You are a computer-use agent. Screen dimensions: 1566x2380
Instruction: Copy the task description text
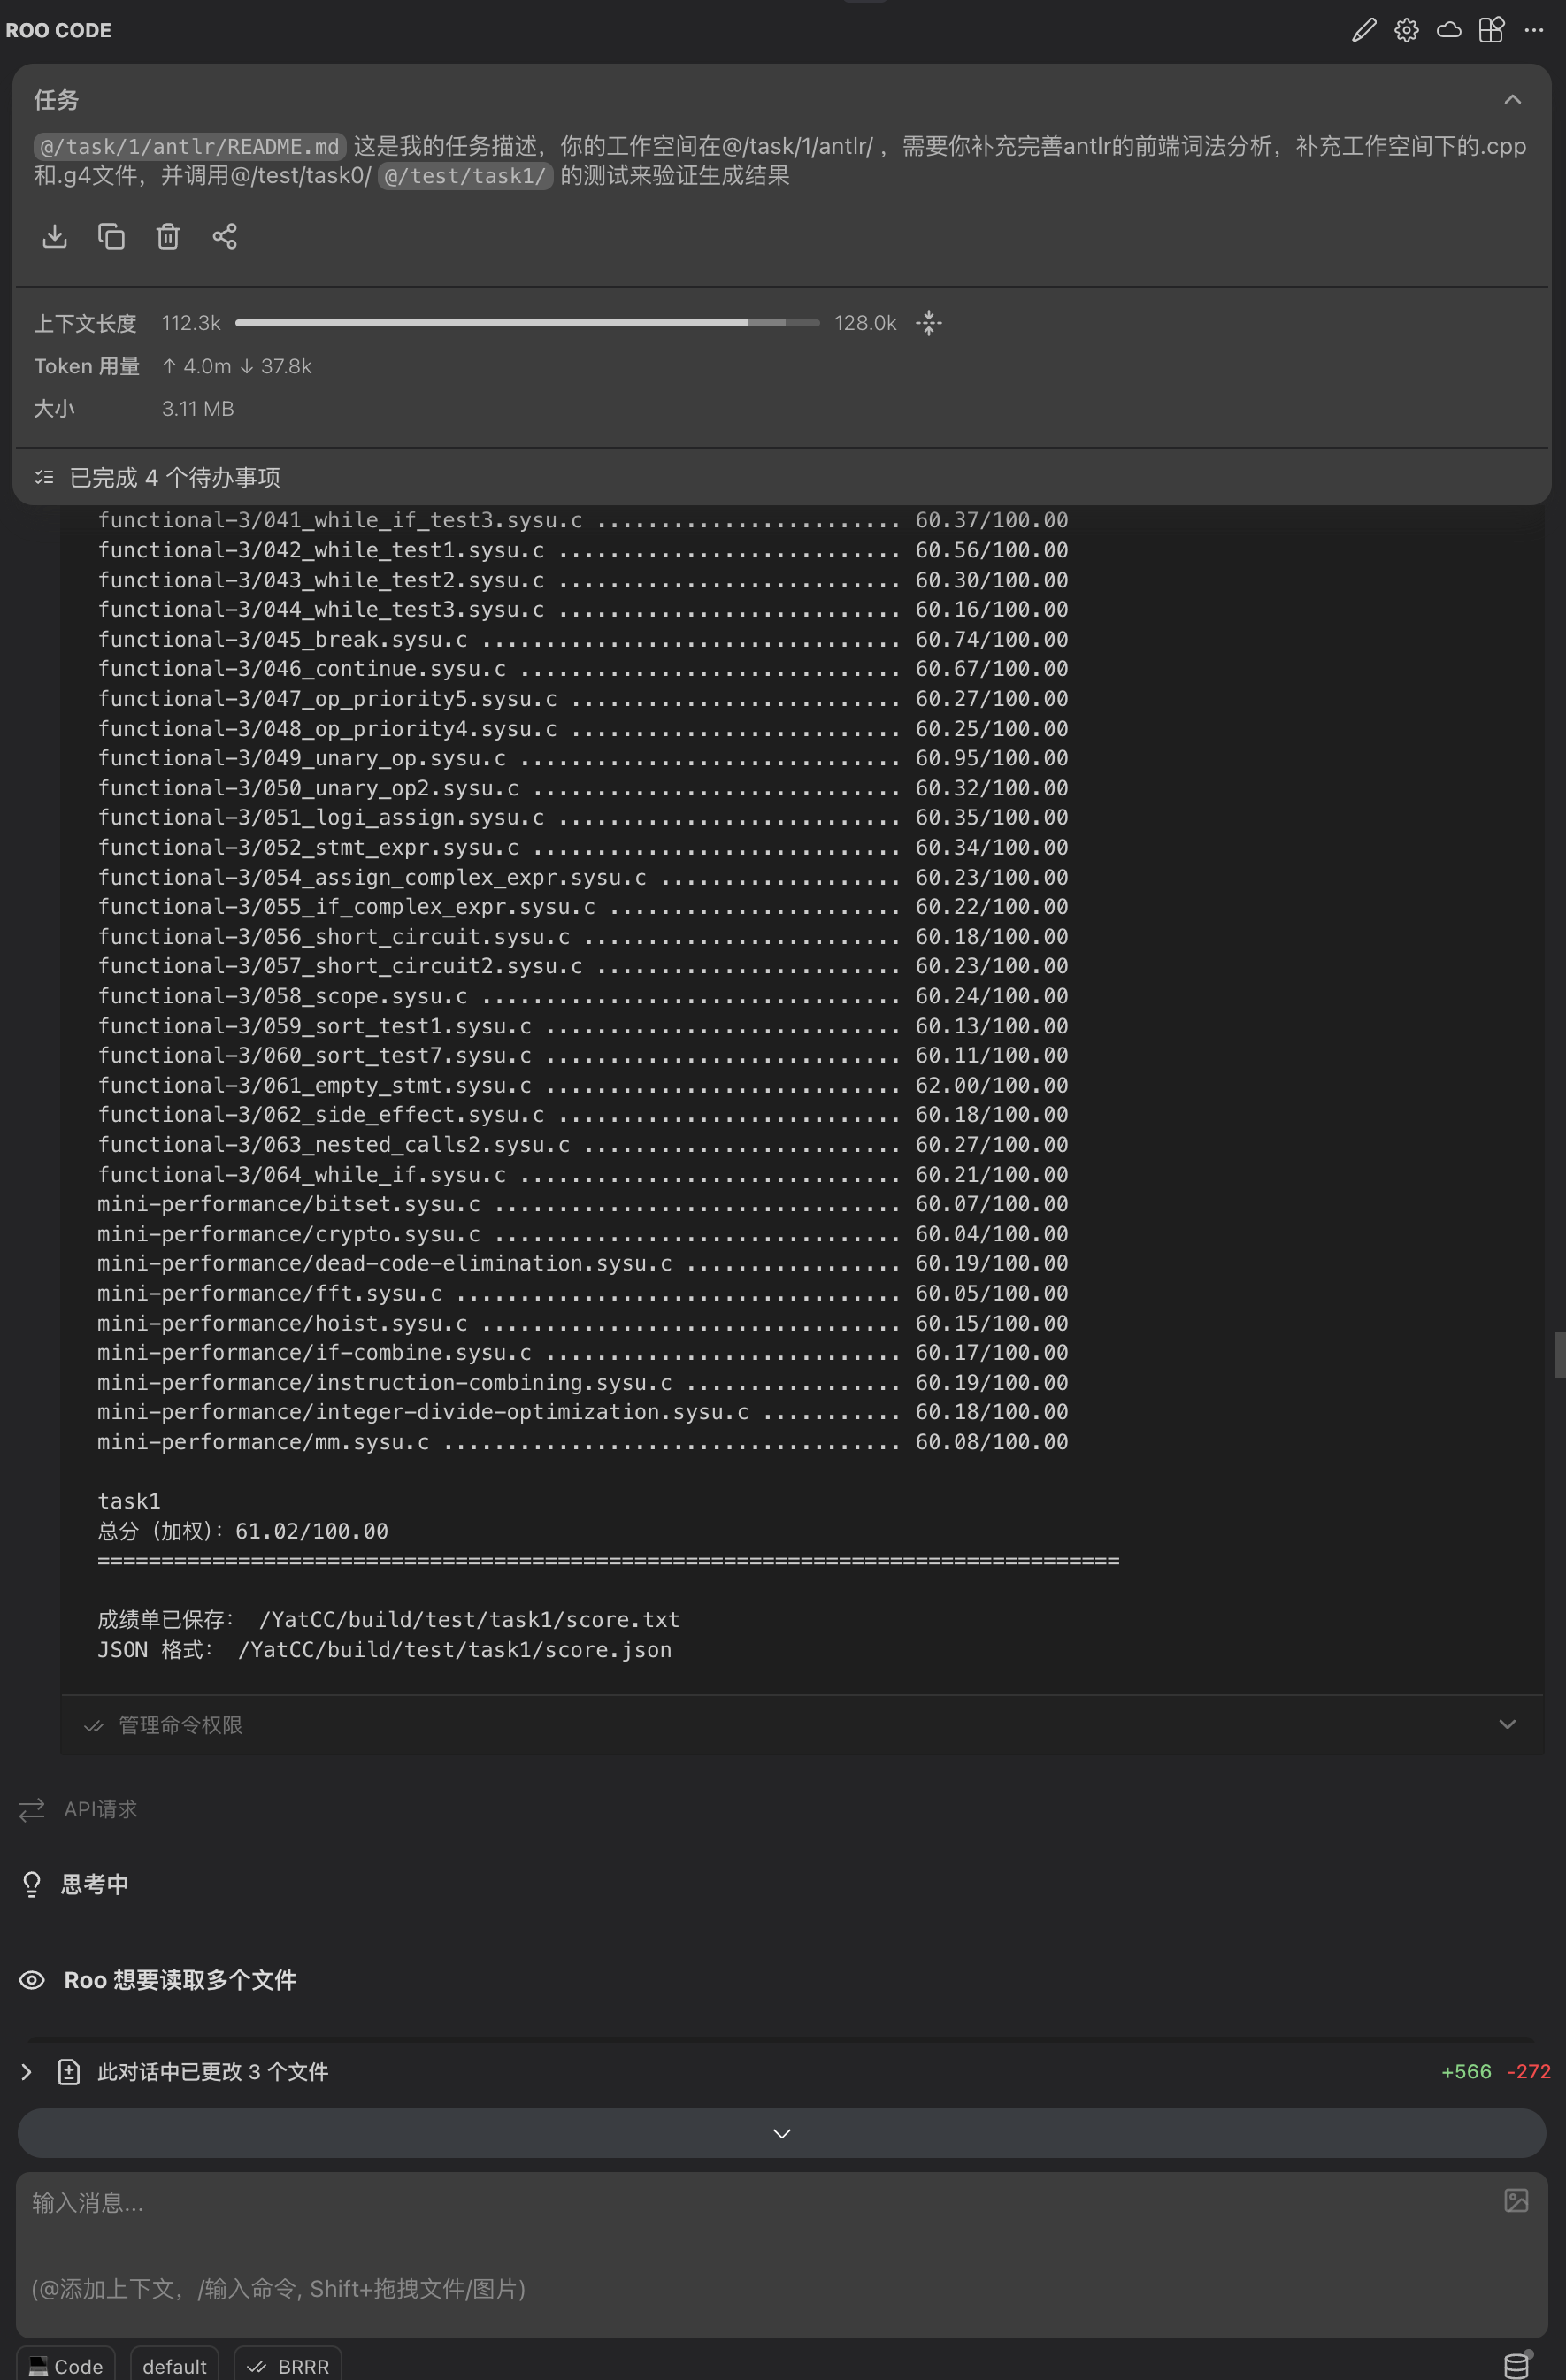tap(111, 236)
